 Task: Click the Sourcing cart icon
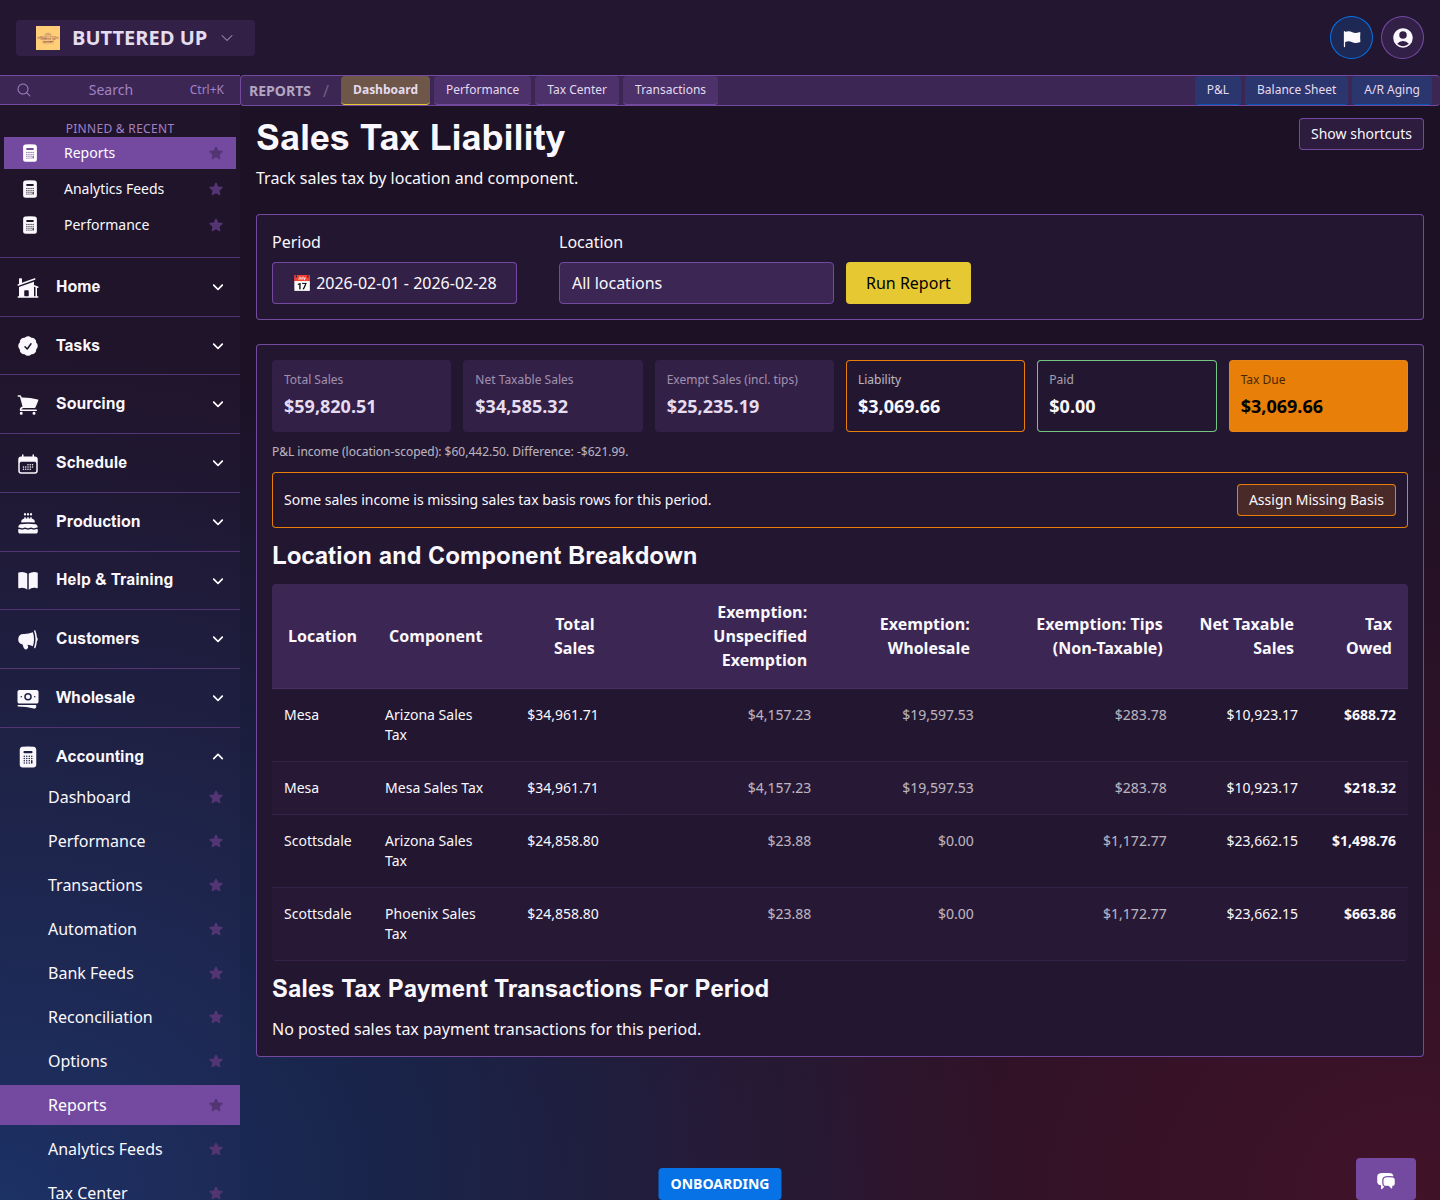pyautogui.click(x=27, y=403)
